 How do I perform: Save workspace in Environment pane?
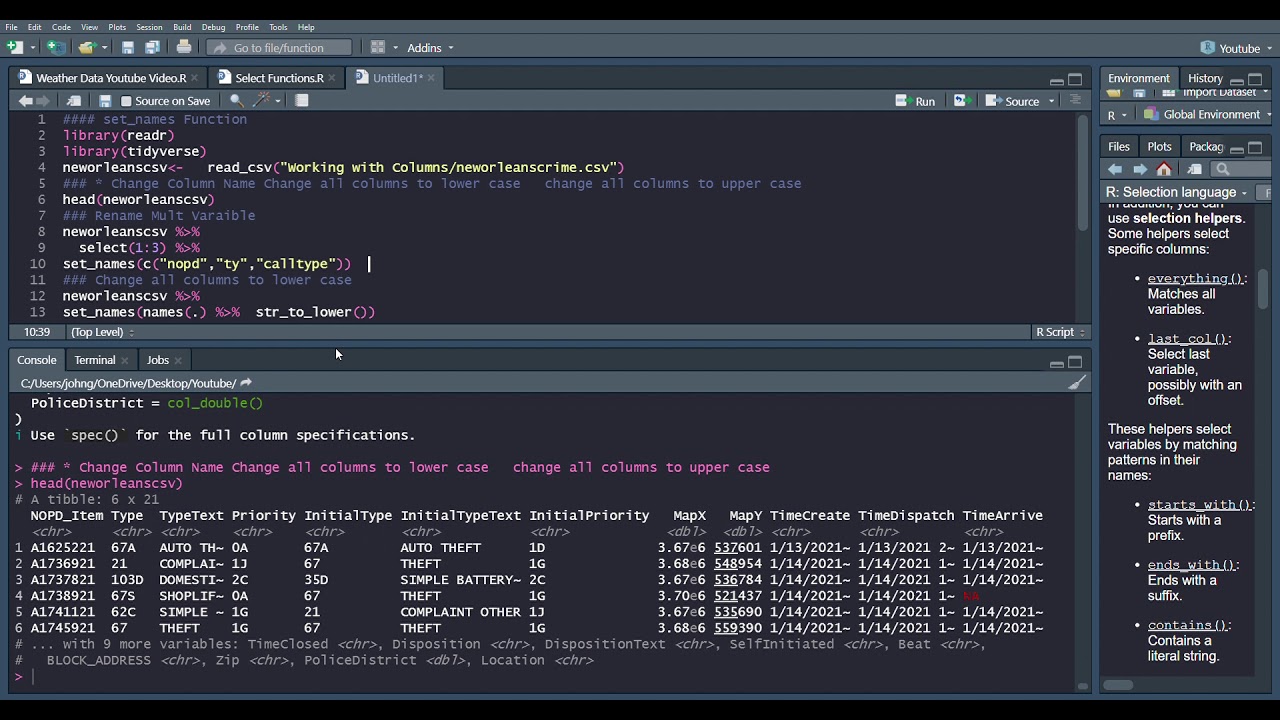(1139, 93)
